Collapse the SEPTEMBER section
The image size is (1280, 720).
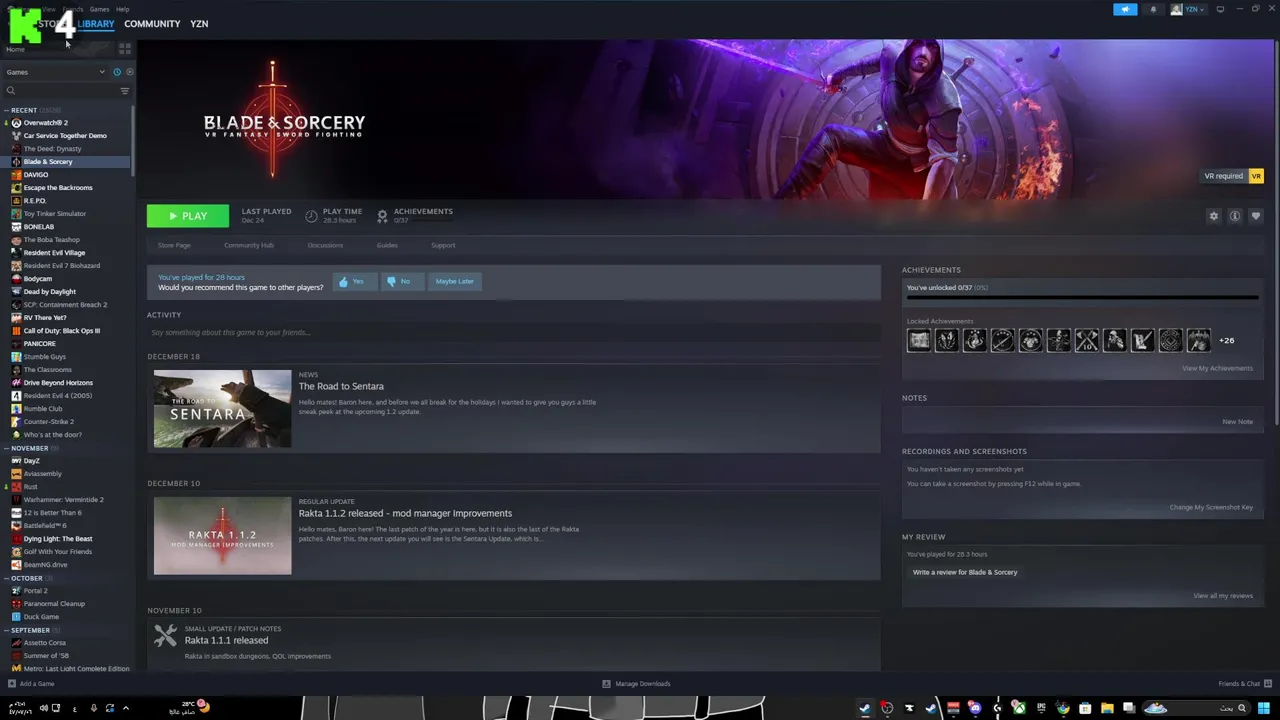30,630
